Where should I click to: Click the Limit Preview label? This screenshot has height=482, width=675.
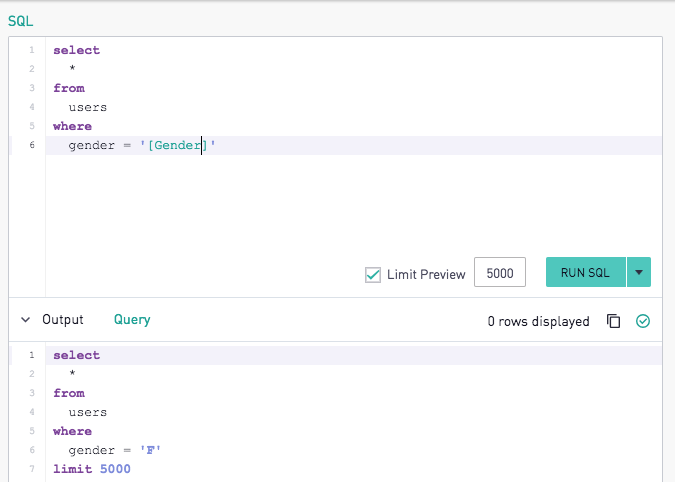pos(426,275)
